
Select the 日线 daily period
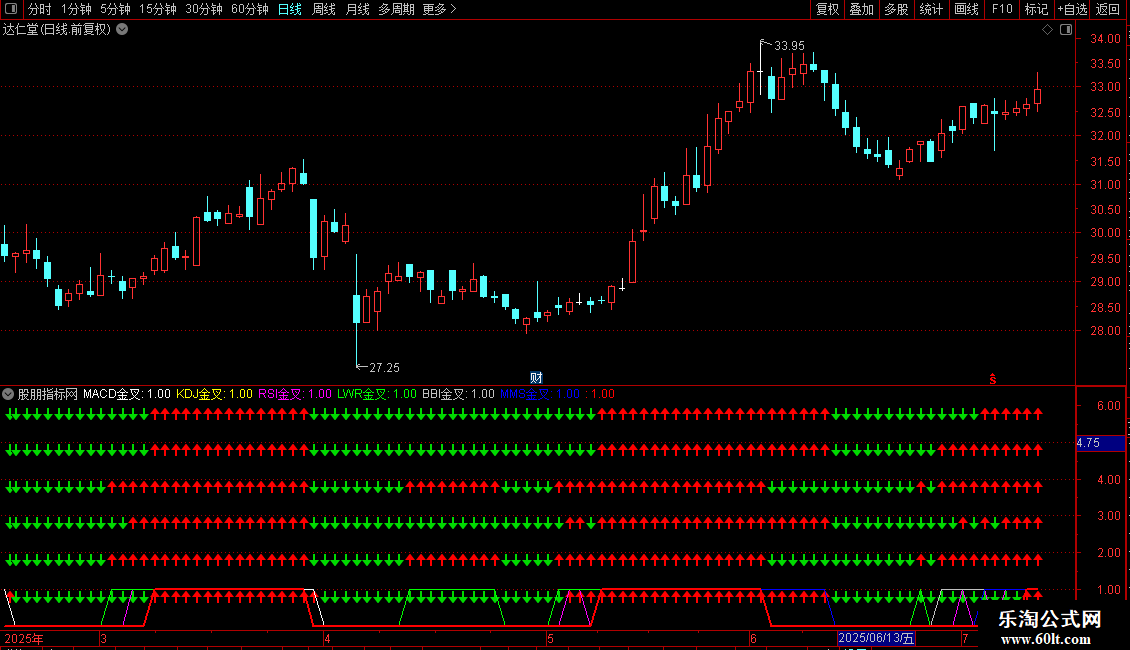point(290,9)
